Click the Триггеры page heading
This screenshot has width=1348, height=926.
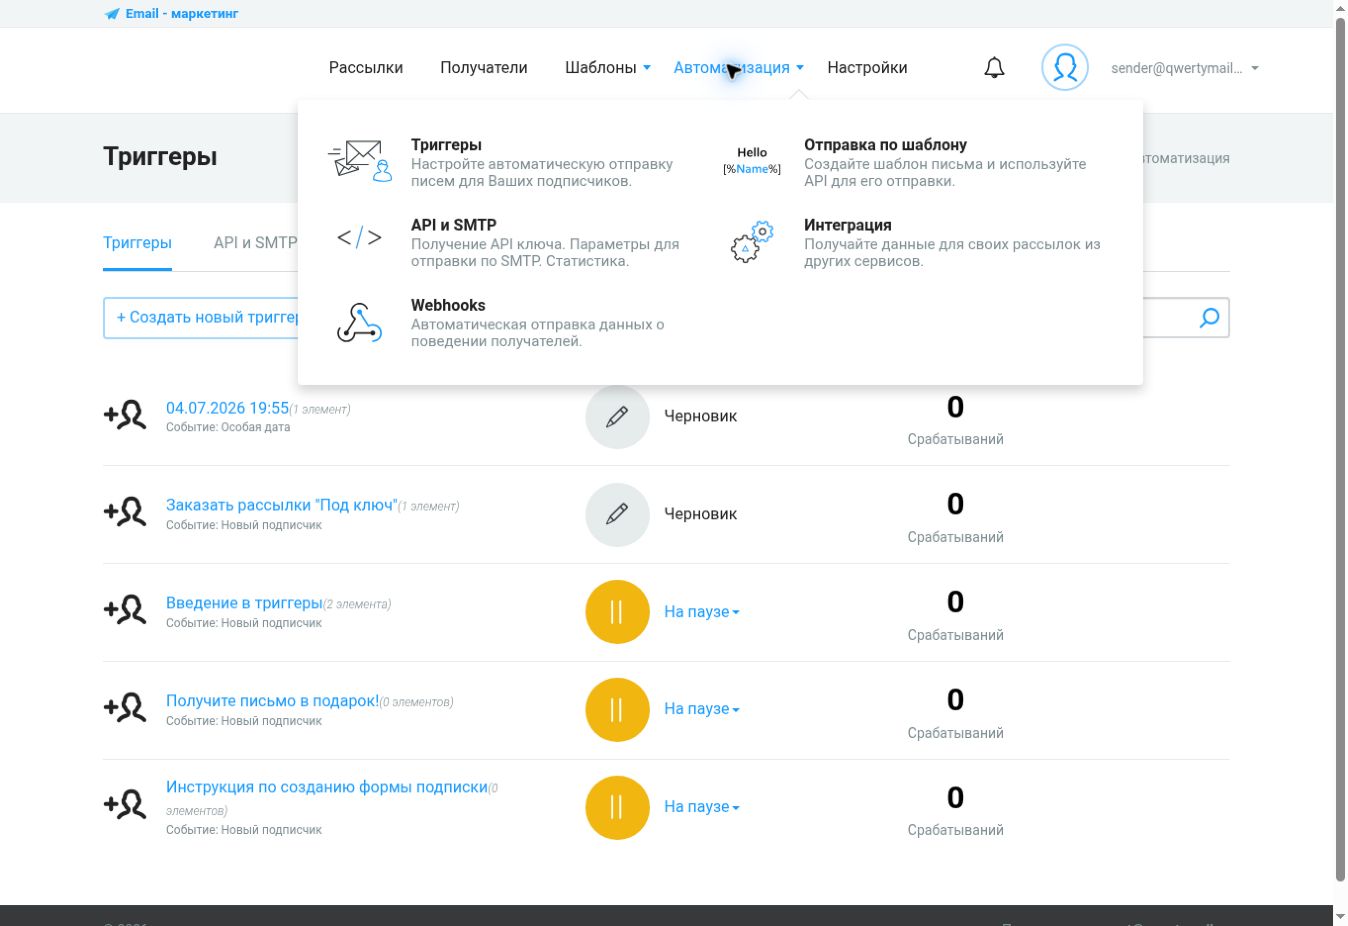pos(160,157)
